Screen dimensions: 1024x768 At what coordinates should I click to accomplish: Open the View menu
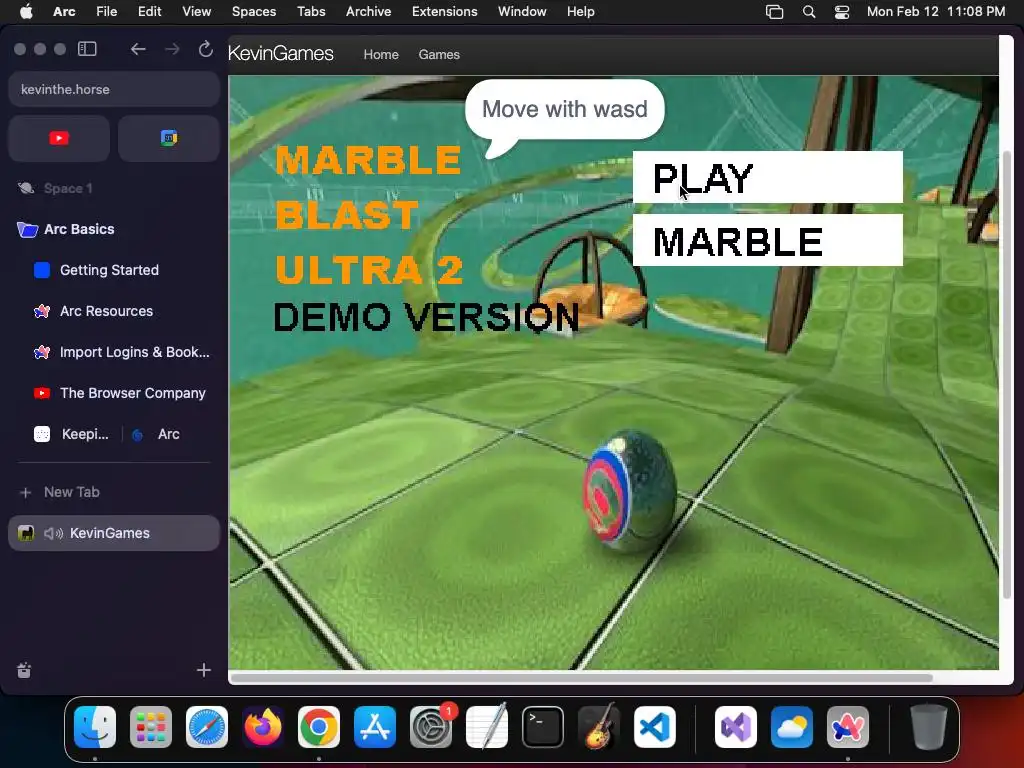pyautogui.click(x=197, y=12)
